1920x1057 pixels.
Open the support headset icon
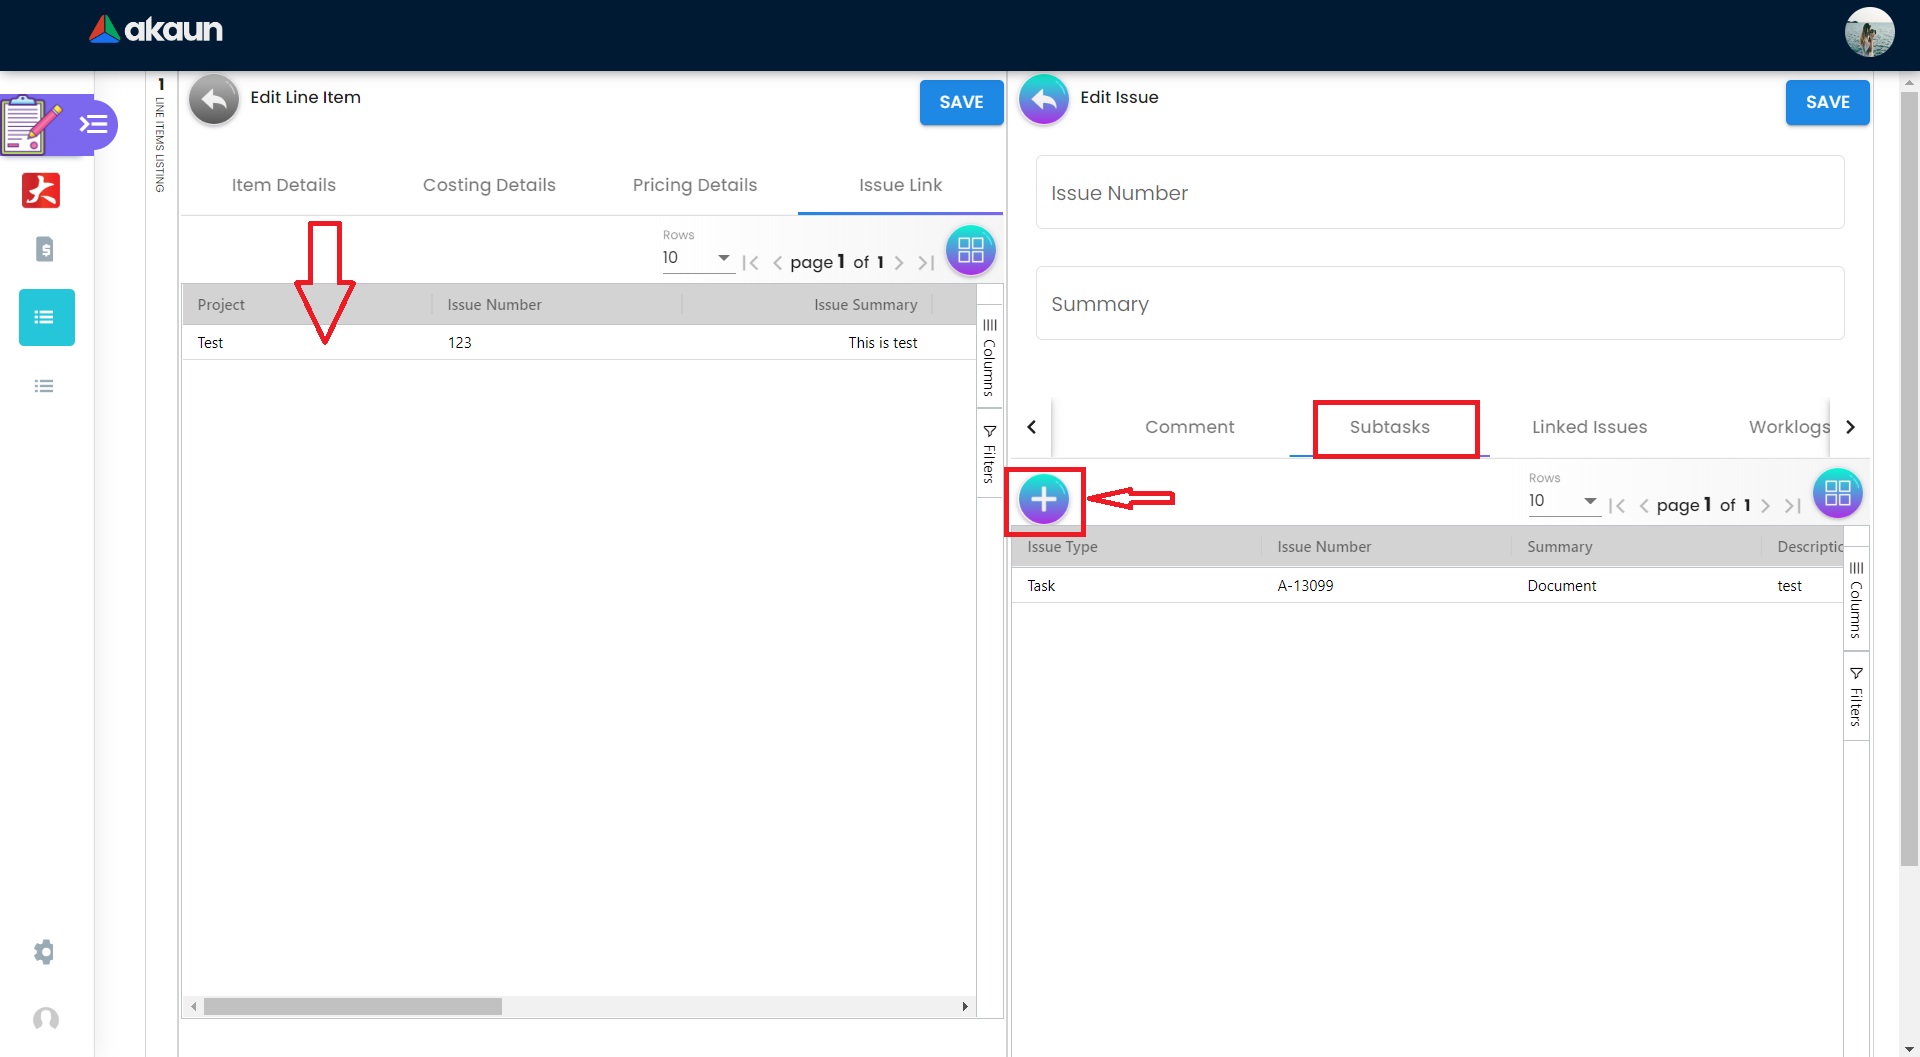tap(45, 1019)
